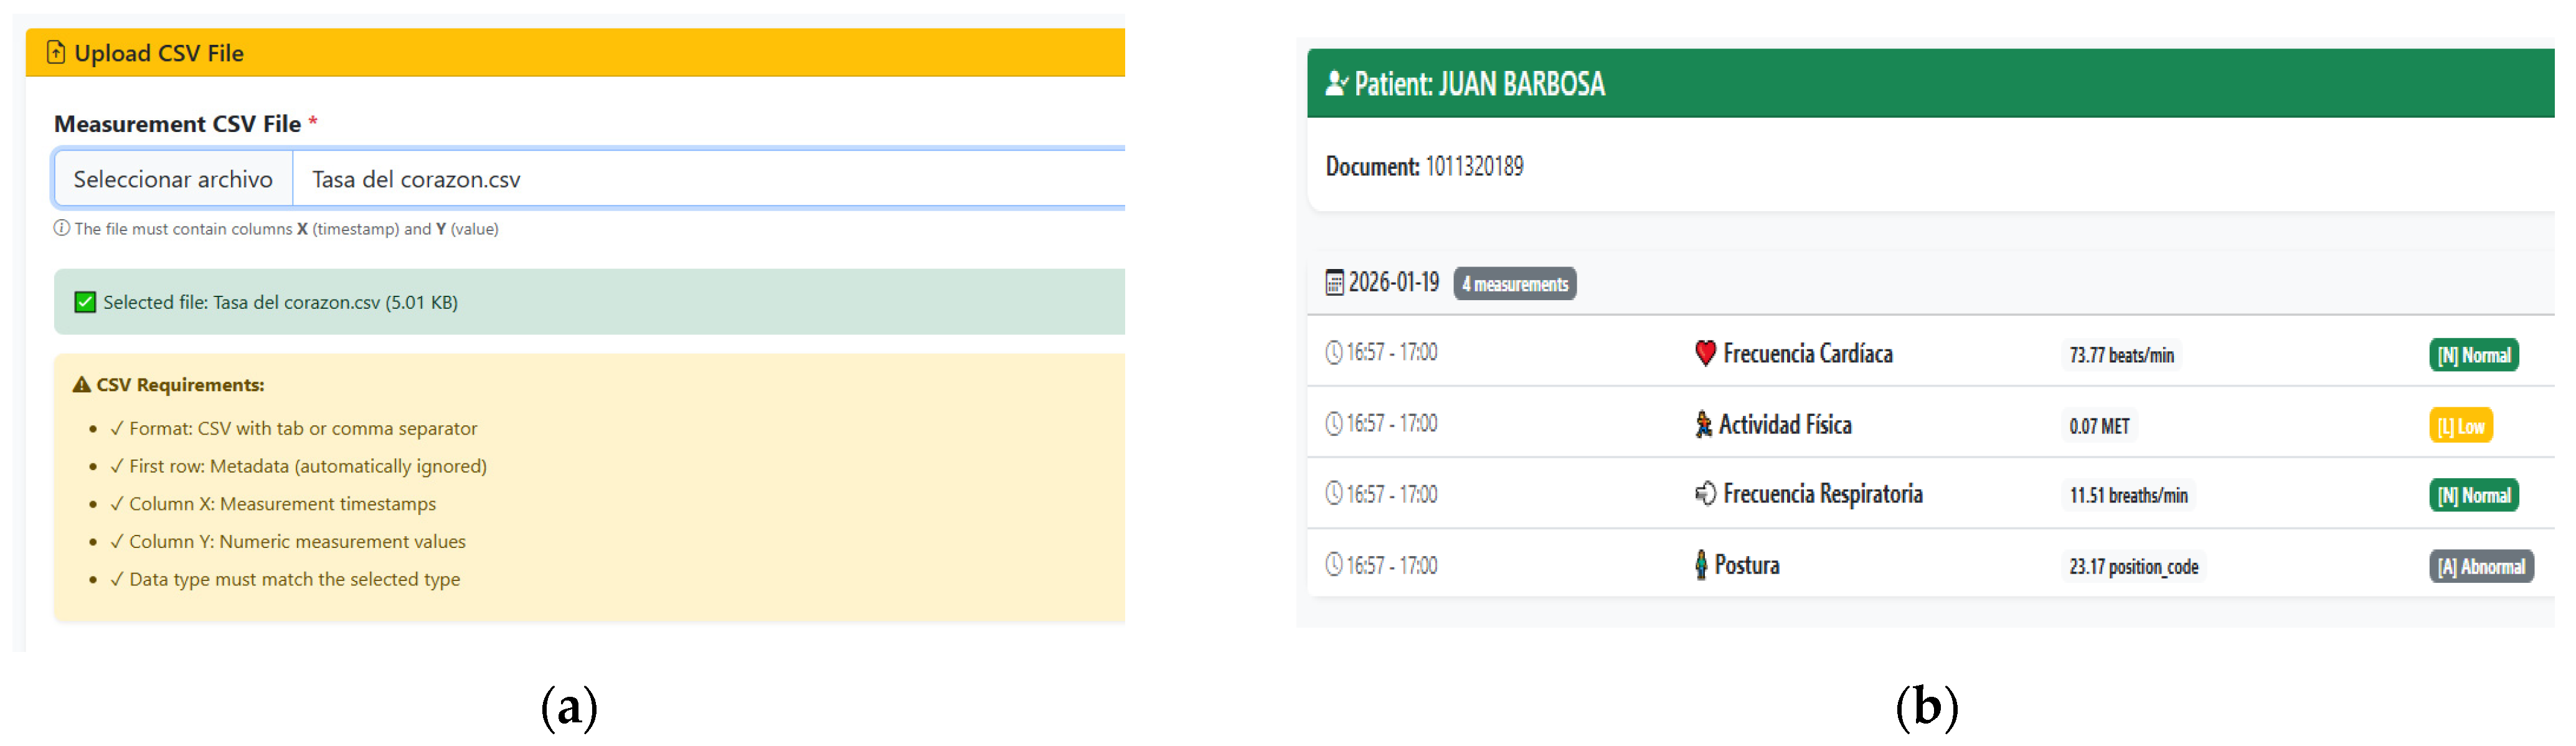Viewport: 2576px width, 746px height.
Task: Click the Frecuencia Respiratoria icon
Action: (1704, 494)
